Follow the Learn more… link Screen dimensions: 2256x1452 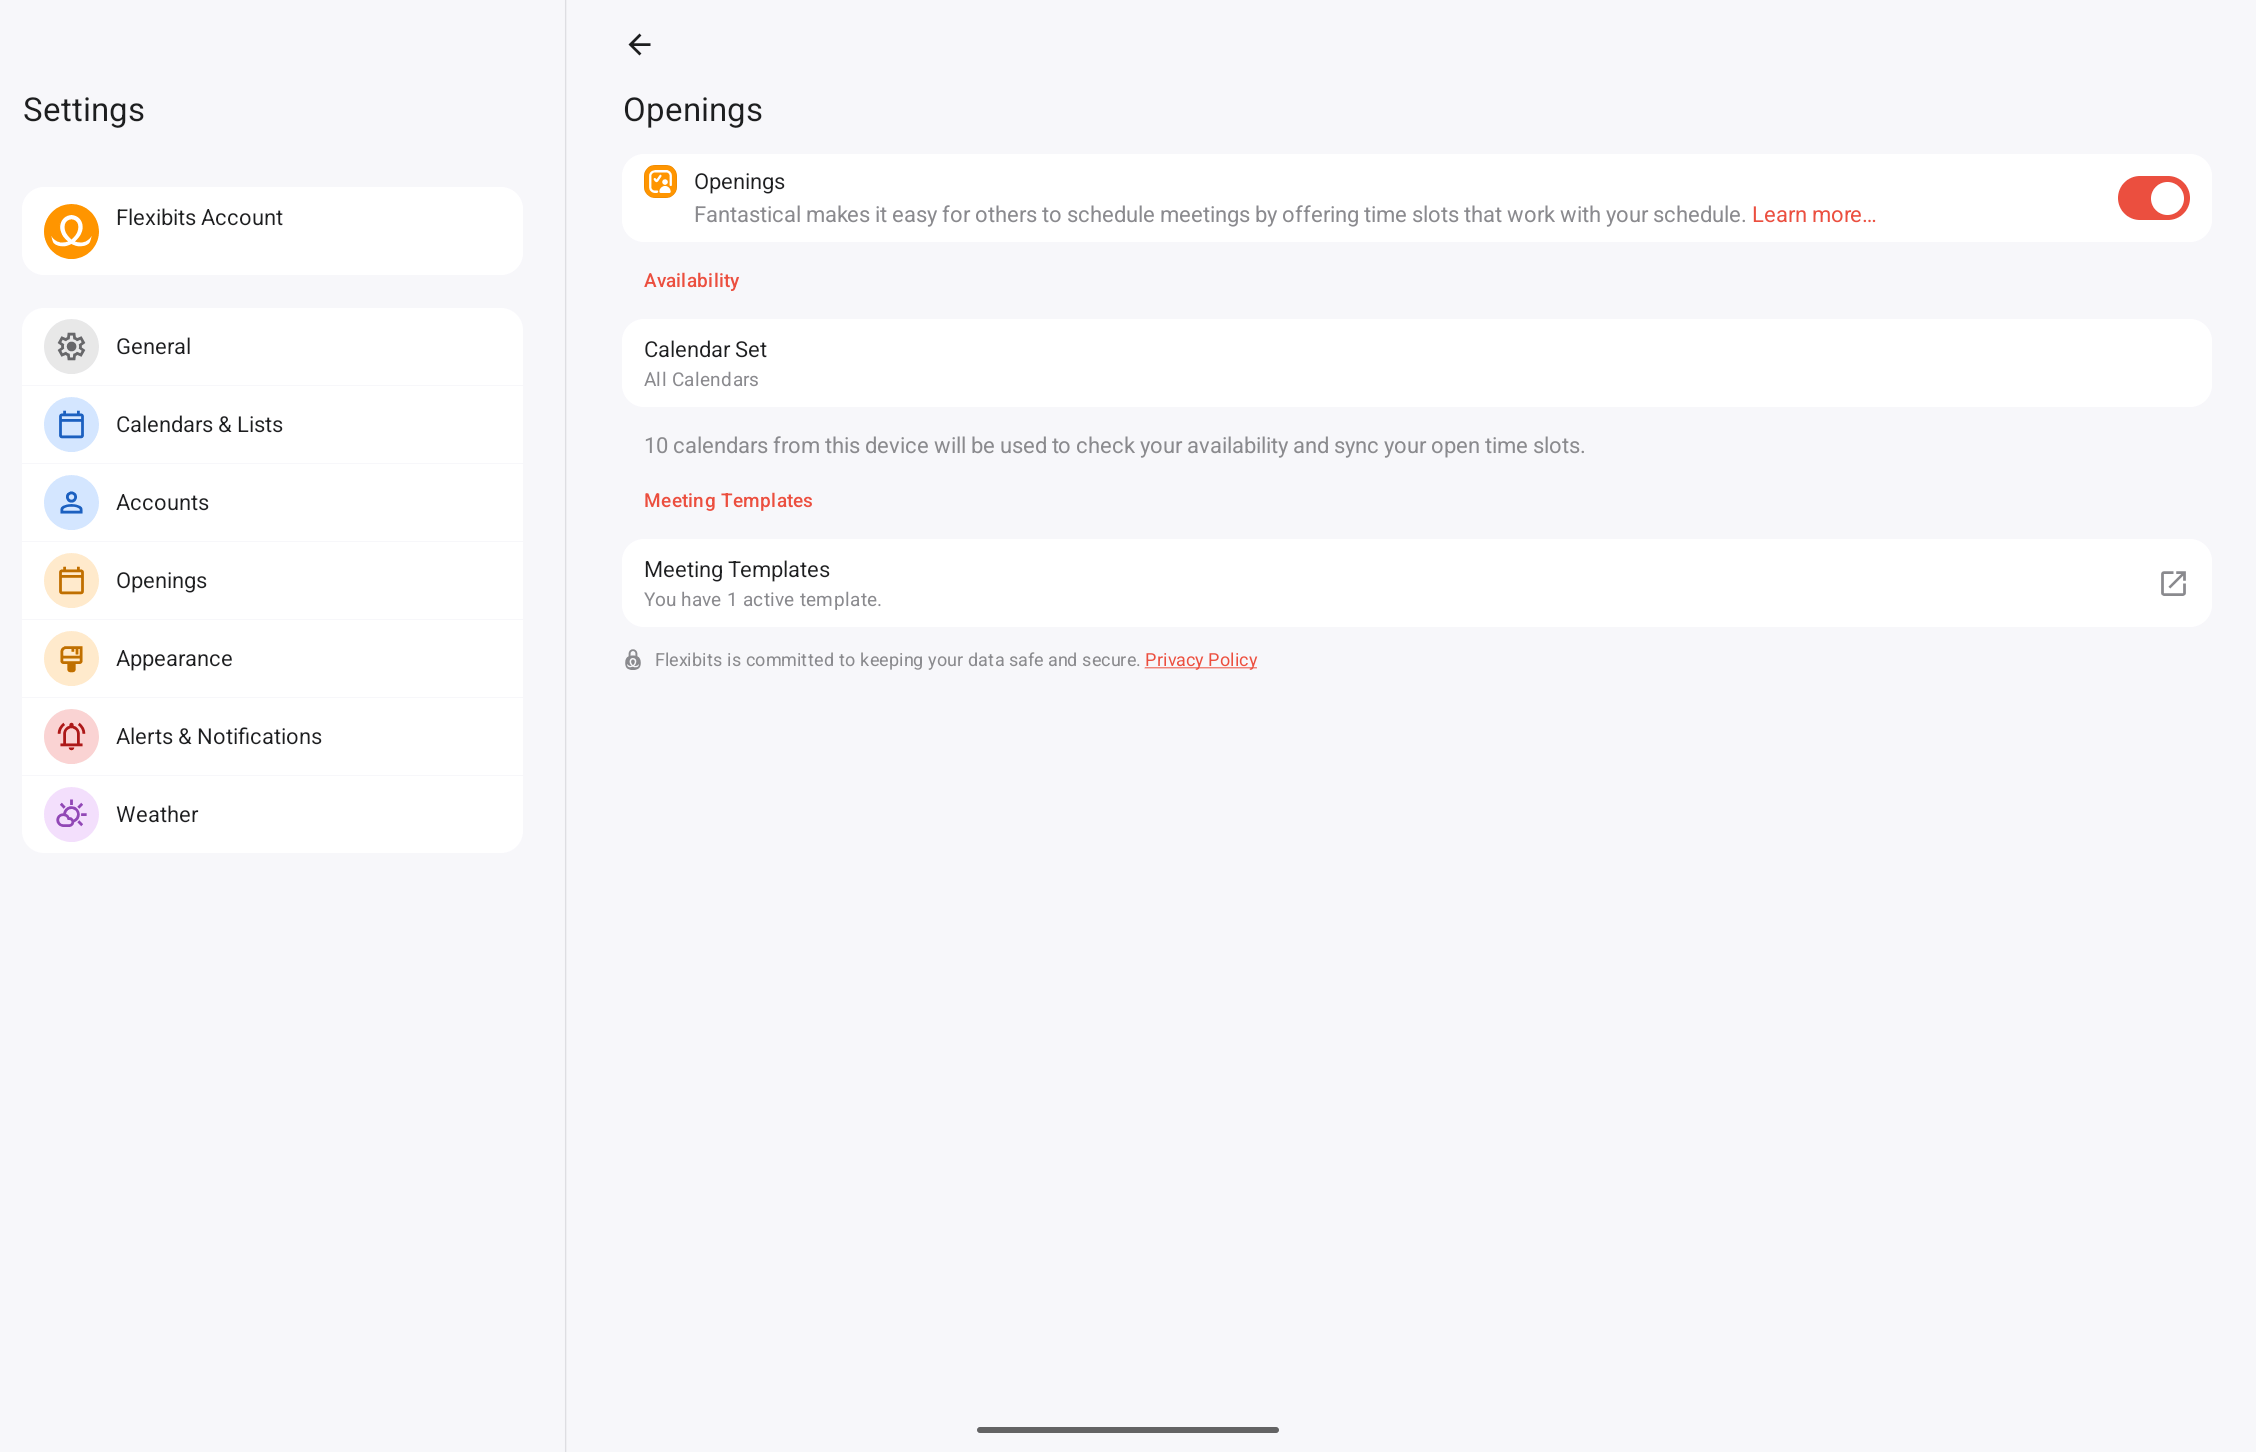click(x=1813, y=215)
